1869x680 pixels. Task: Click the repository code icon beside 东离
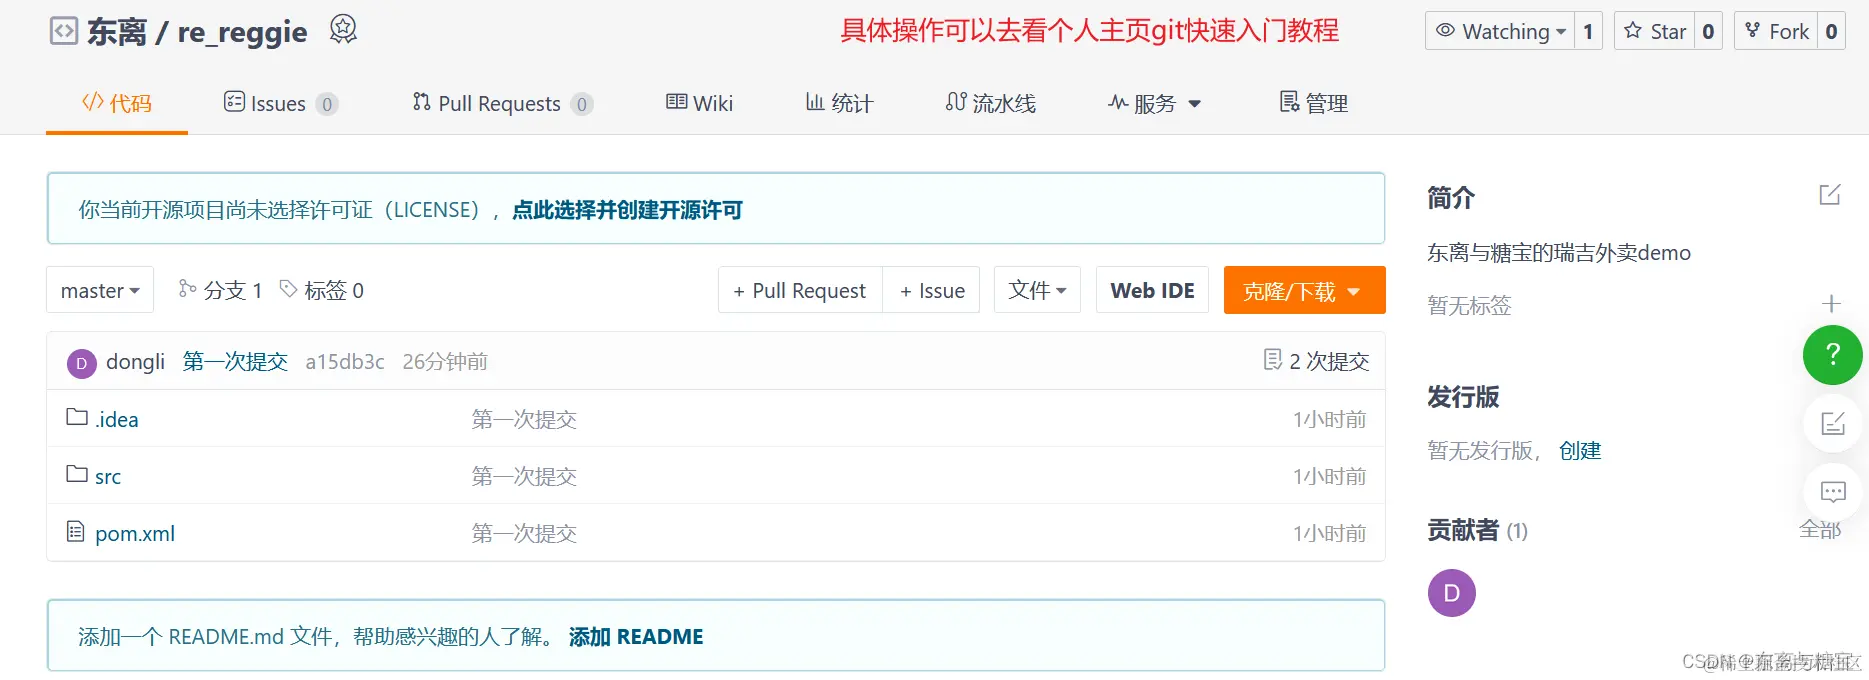[63, 31]
